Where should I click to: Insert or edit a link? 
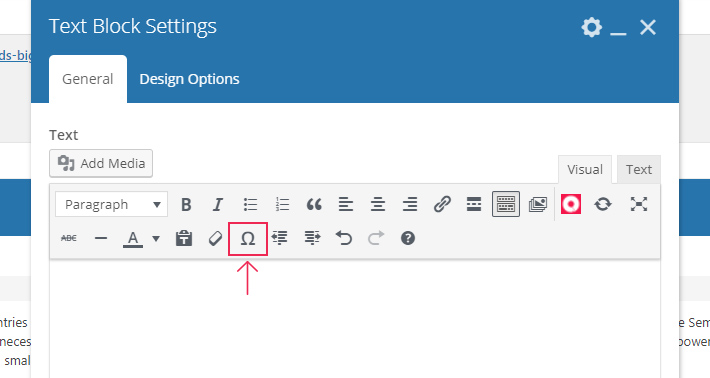(442, 205)
